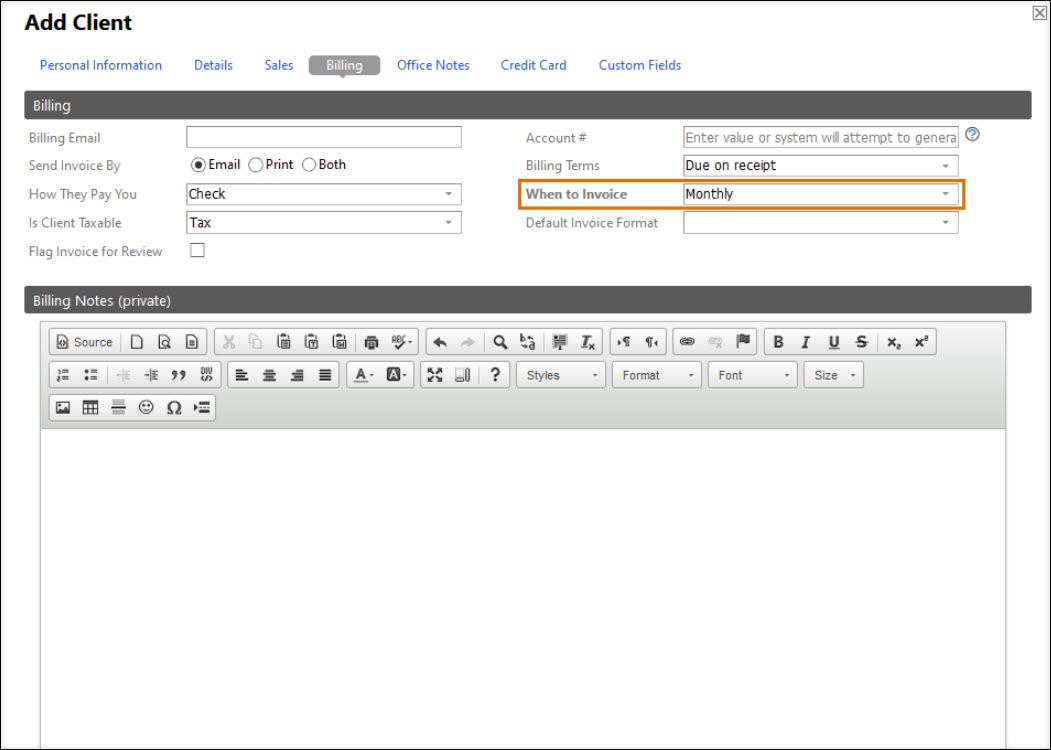Image resolution: width=1051 pixels, height=750 pixels.
Task: Open the text color picker
Action: click(x=361, y=375)
